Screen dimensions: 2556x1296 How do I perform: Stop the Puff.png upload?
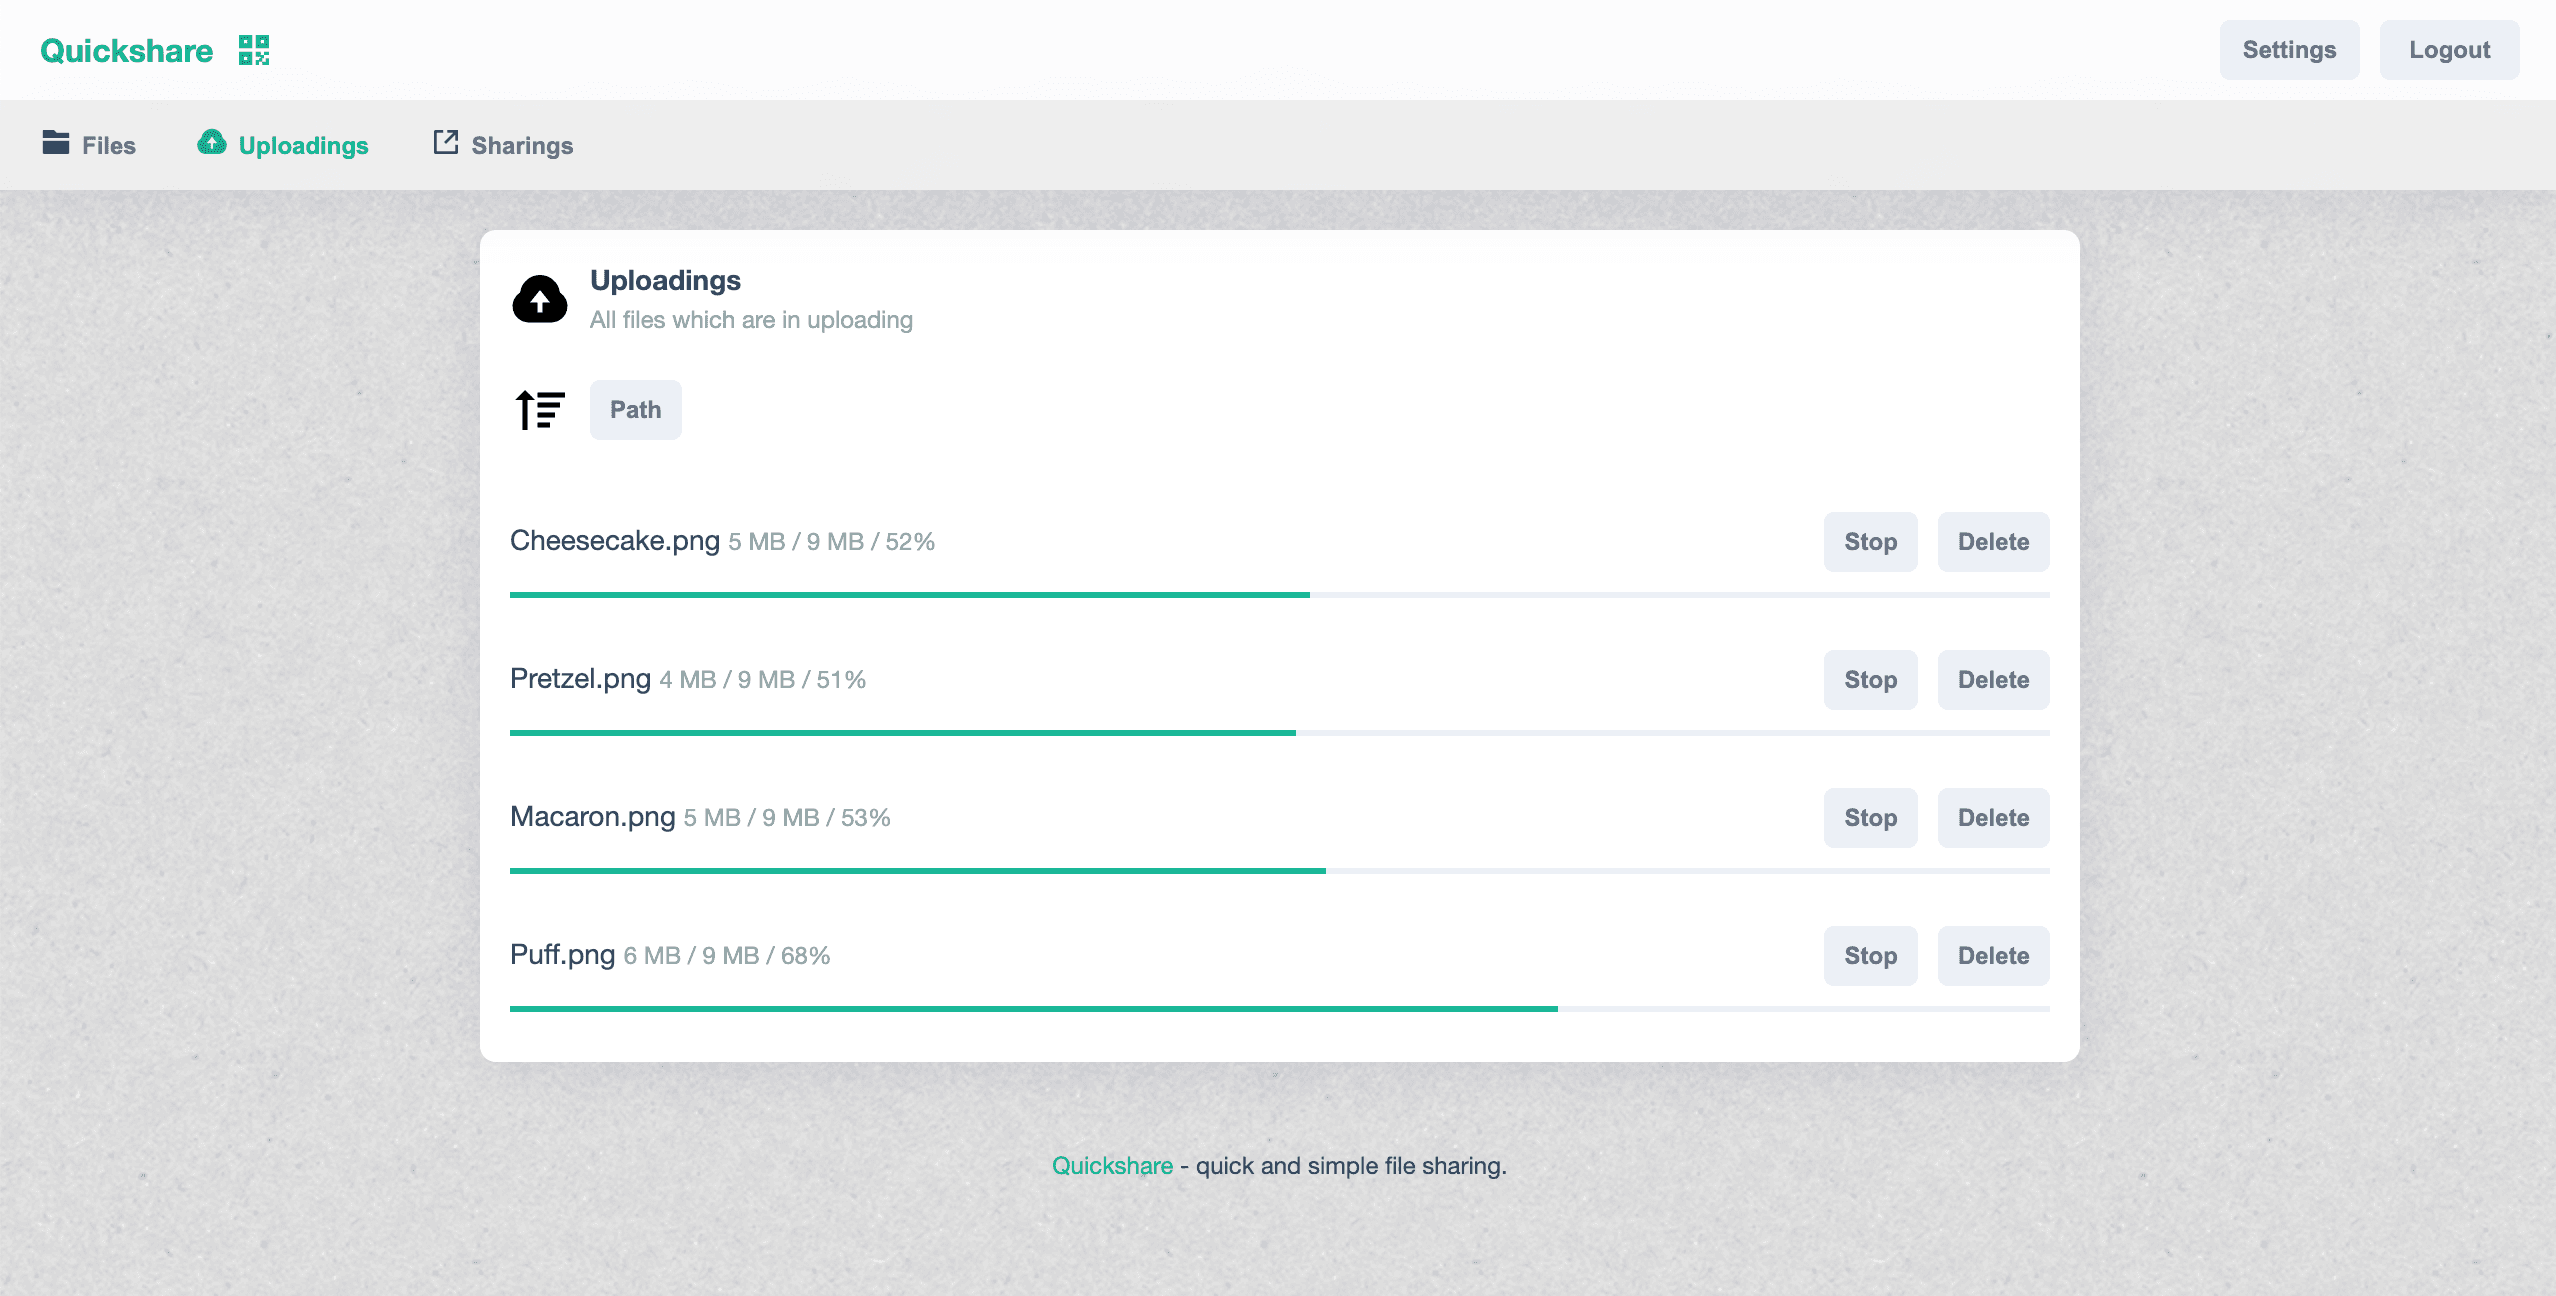[x=1870, y=956]
